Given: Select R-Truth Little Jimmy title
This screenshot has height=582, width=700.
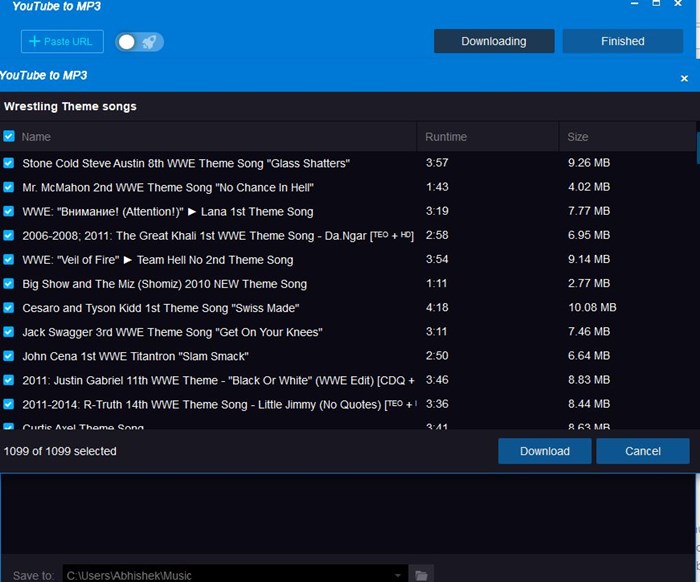Looking at the screenshot, I should [219, 404].
